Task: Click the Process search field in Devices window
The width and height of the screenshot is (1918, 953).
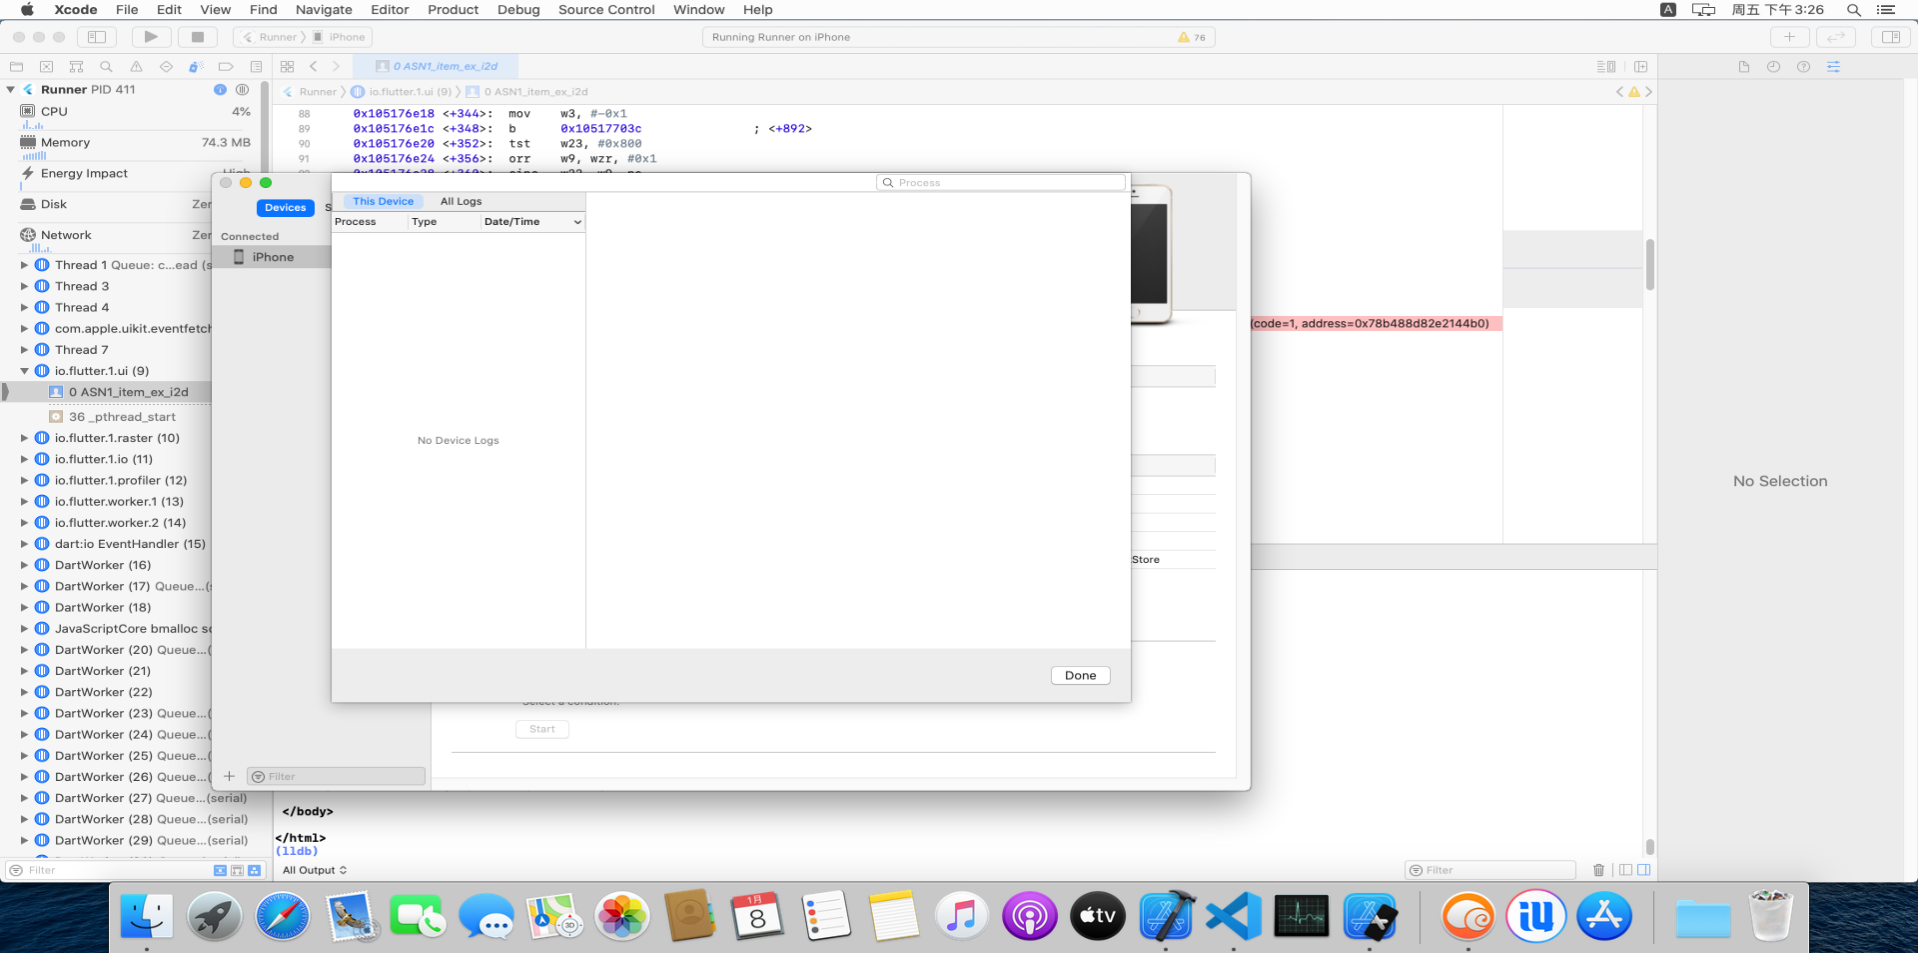Action: [1001, 182]
